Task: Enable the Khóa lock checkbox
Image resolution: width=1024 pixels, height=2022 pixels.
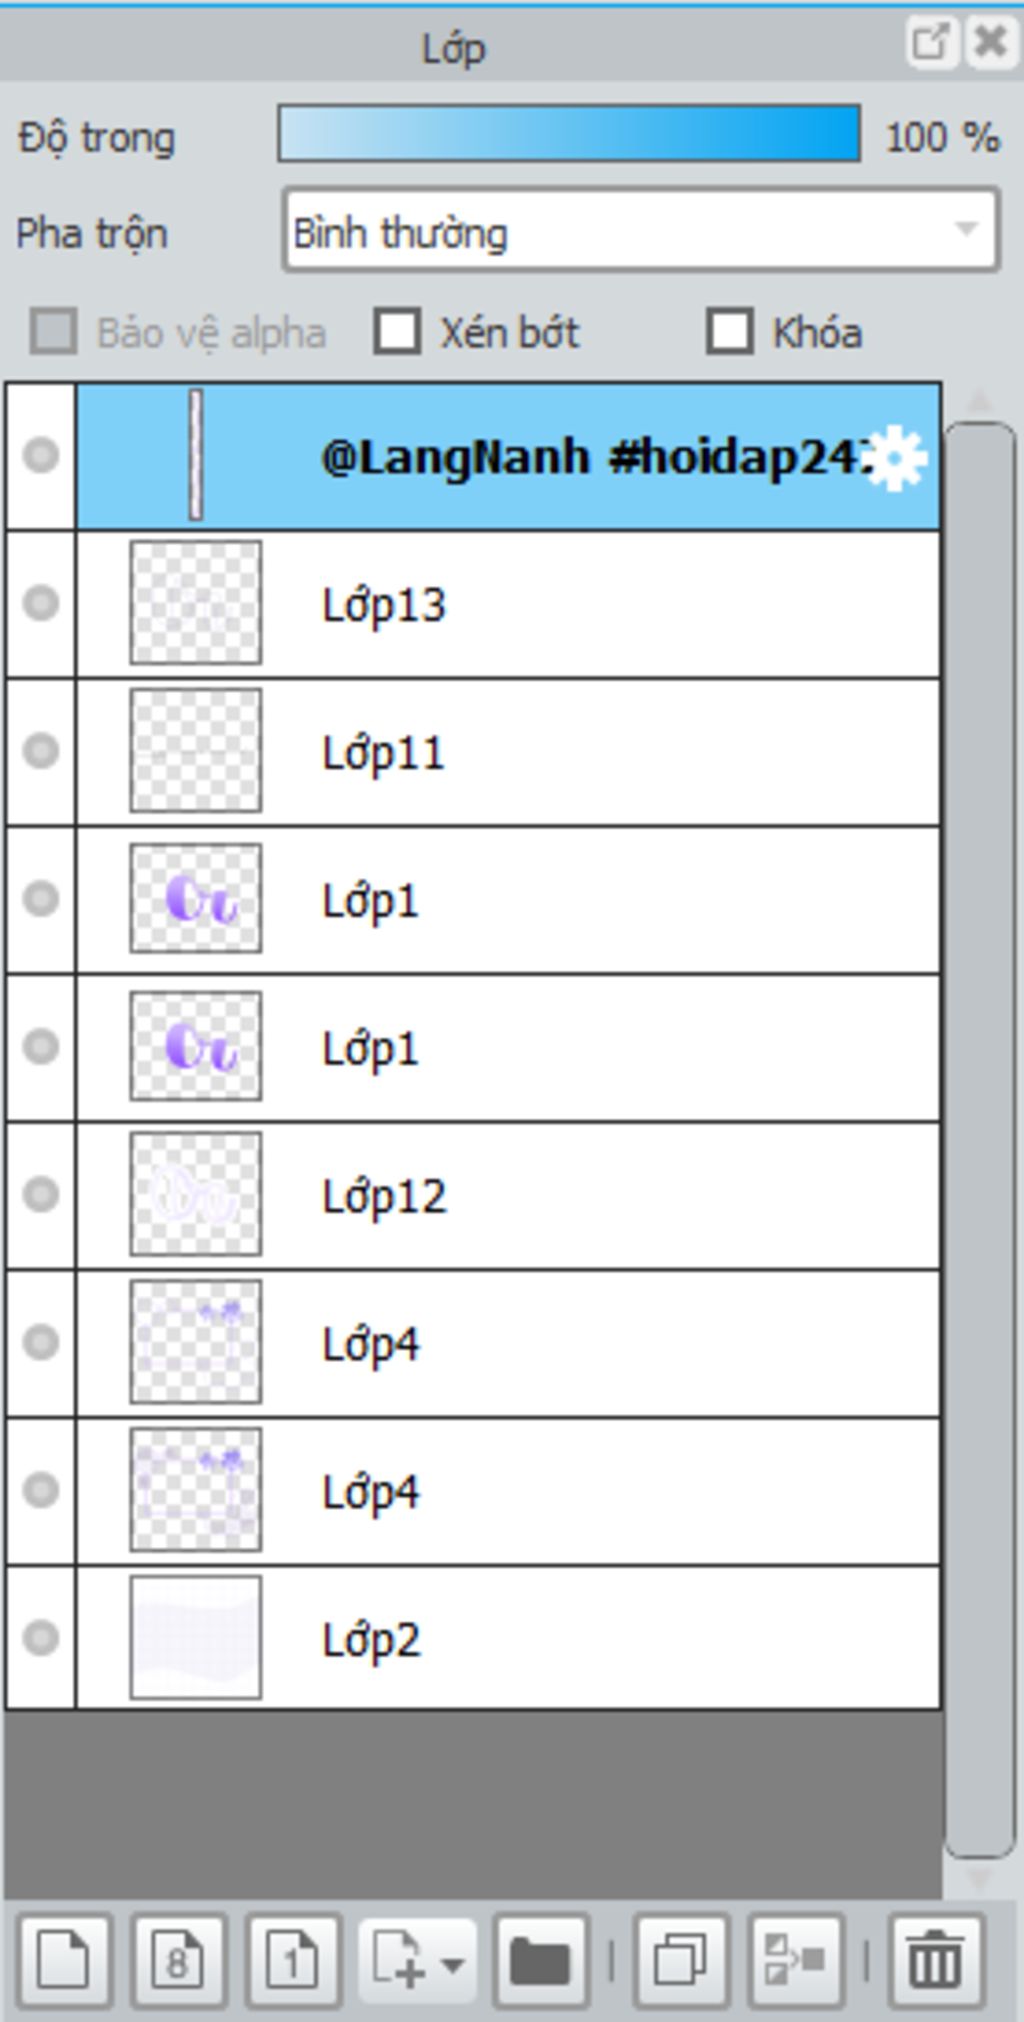Action: 730,332
